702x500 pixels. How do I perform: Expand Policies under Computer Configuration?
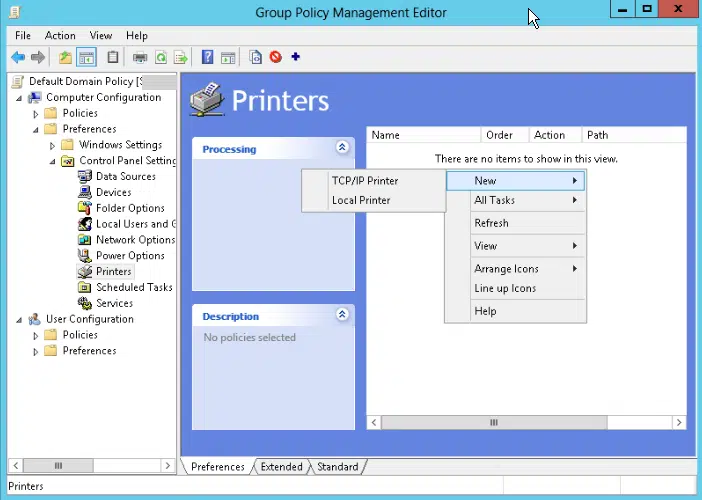(36, 114)
